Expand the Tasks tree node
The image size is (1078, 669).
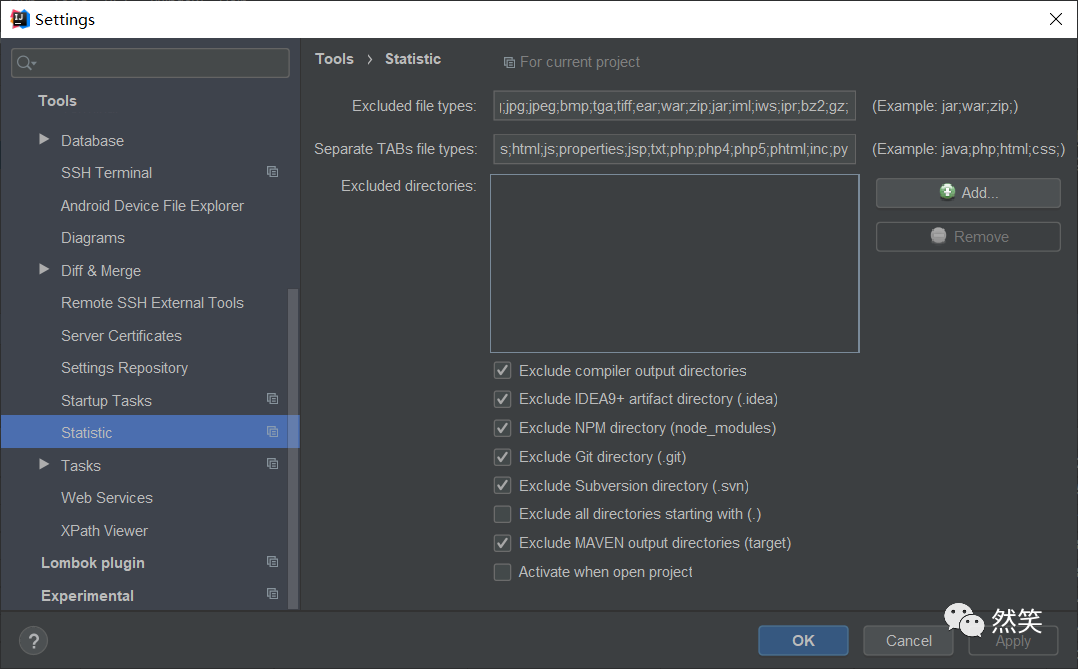44,465
